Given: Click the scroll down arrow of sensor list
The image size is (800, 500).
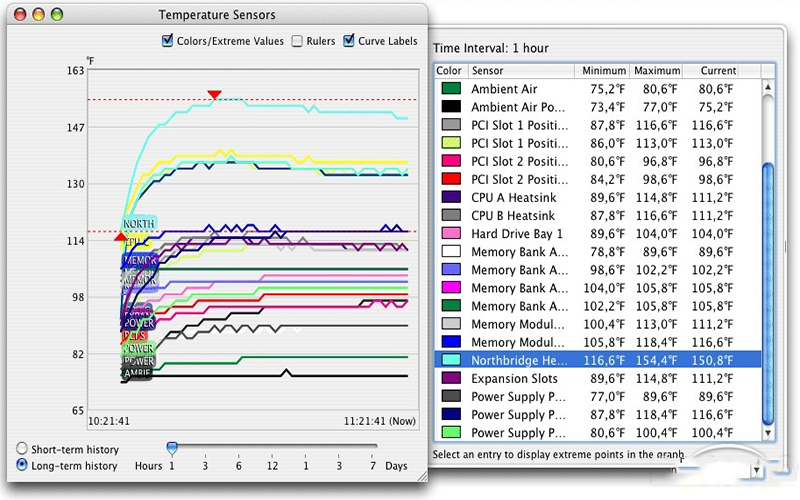Looking at the screenshot, I should tap(768, 433).
